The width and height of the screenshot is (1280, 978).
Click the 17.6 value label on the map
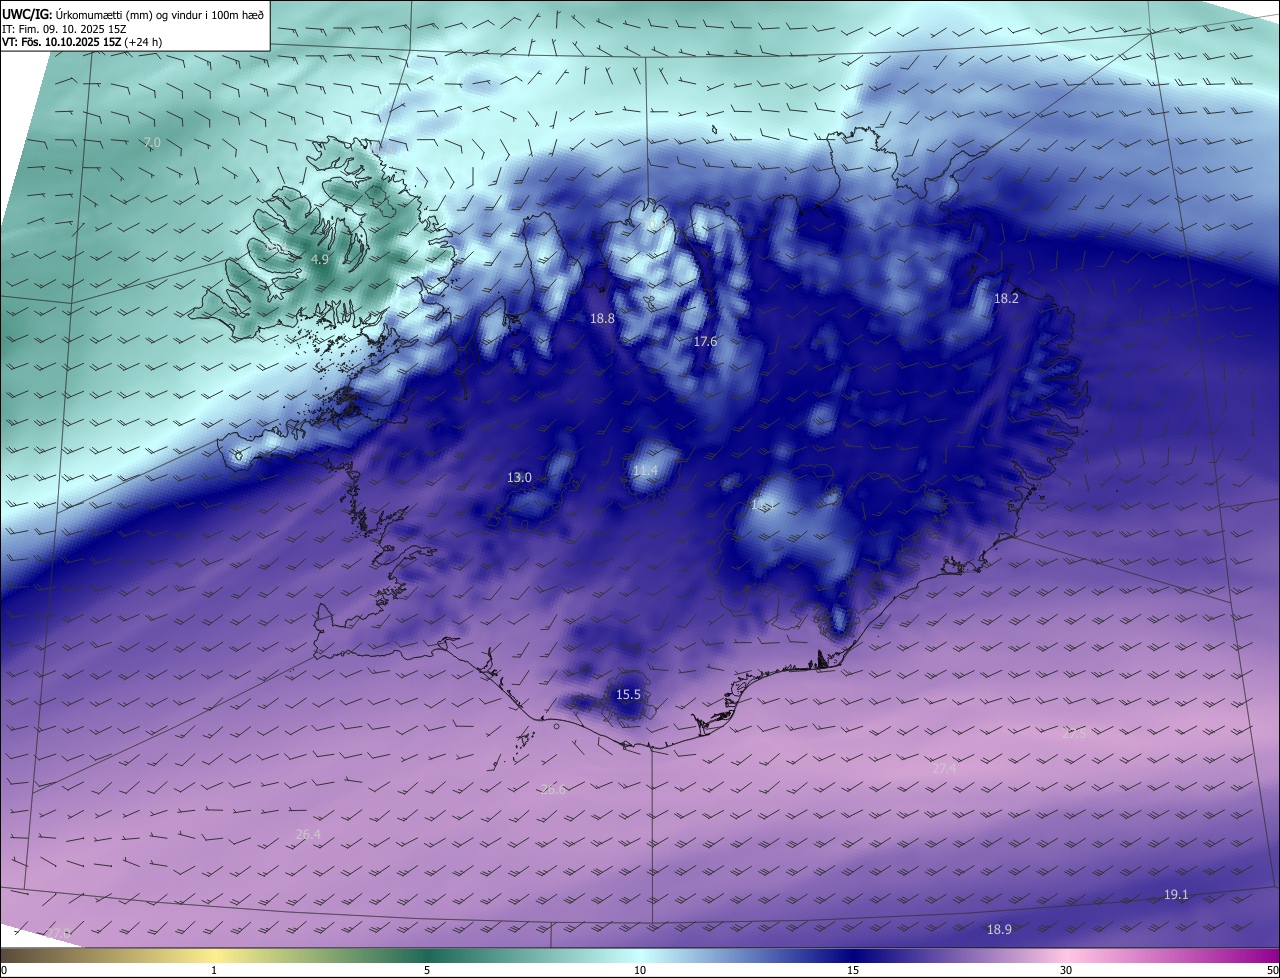pos(705,342)
